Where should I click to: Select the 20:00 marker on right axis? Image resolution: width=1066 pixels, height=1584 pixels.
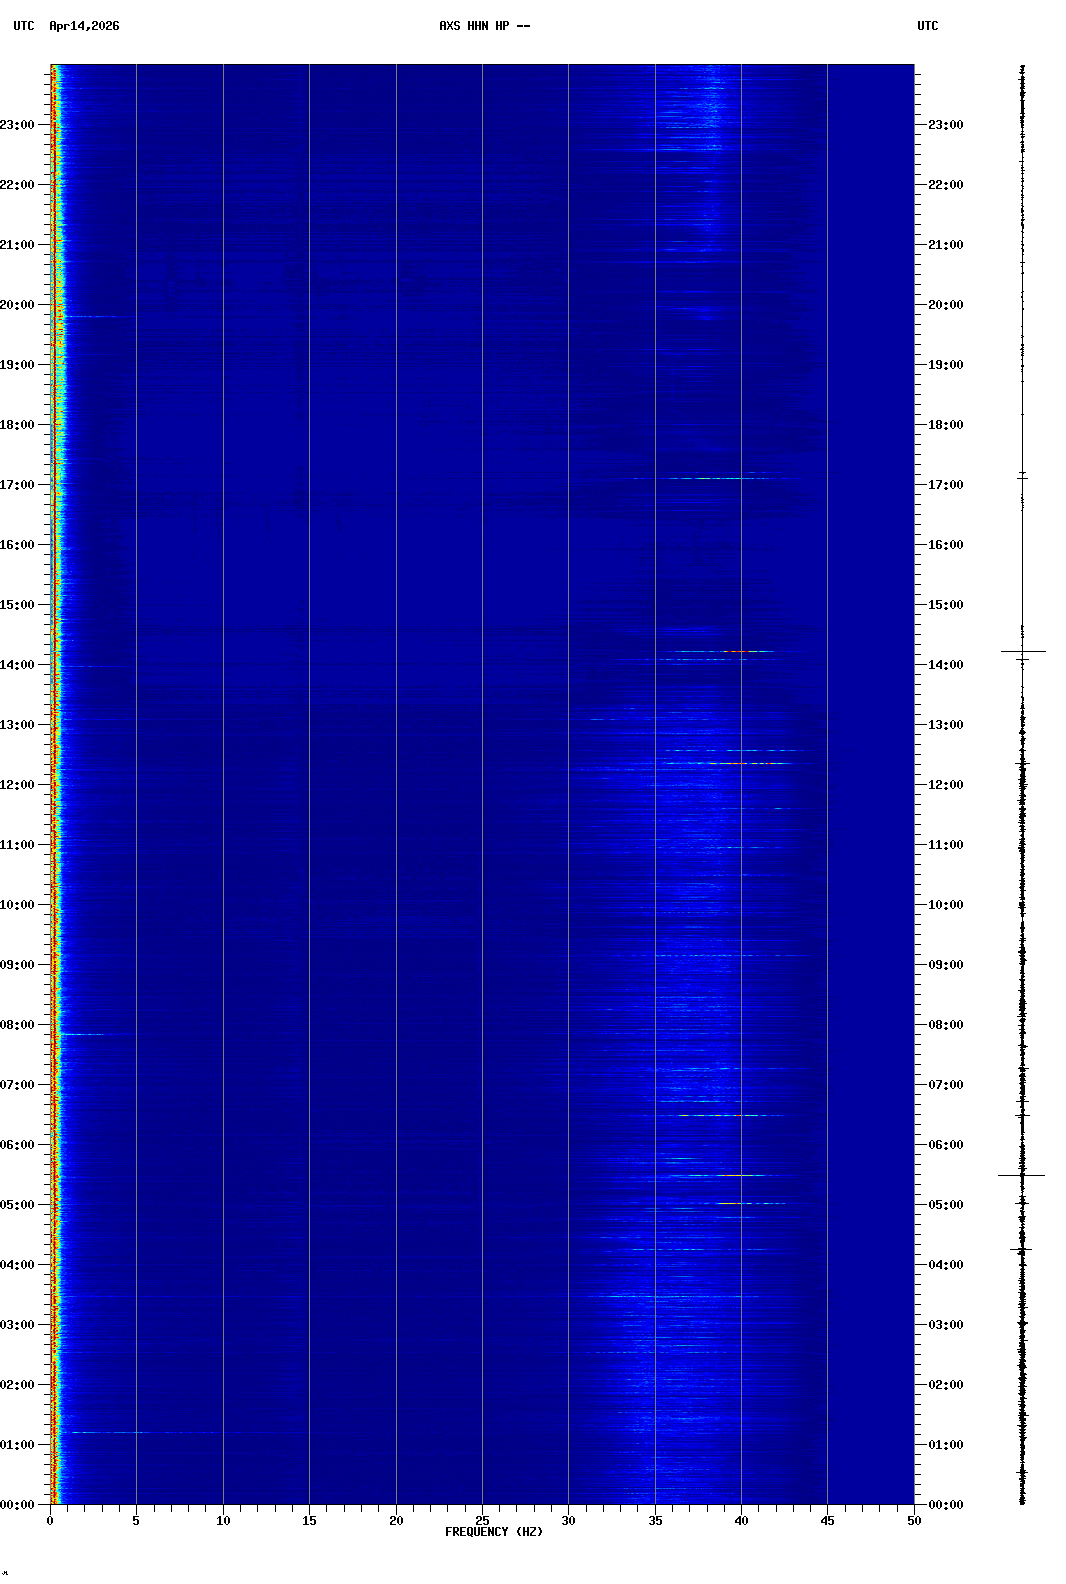tap(945, 305)
